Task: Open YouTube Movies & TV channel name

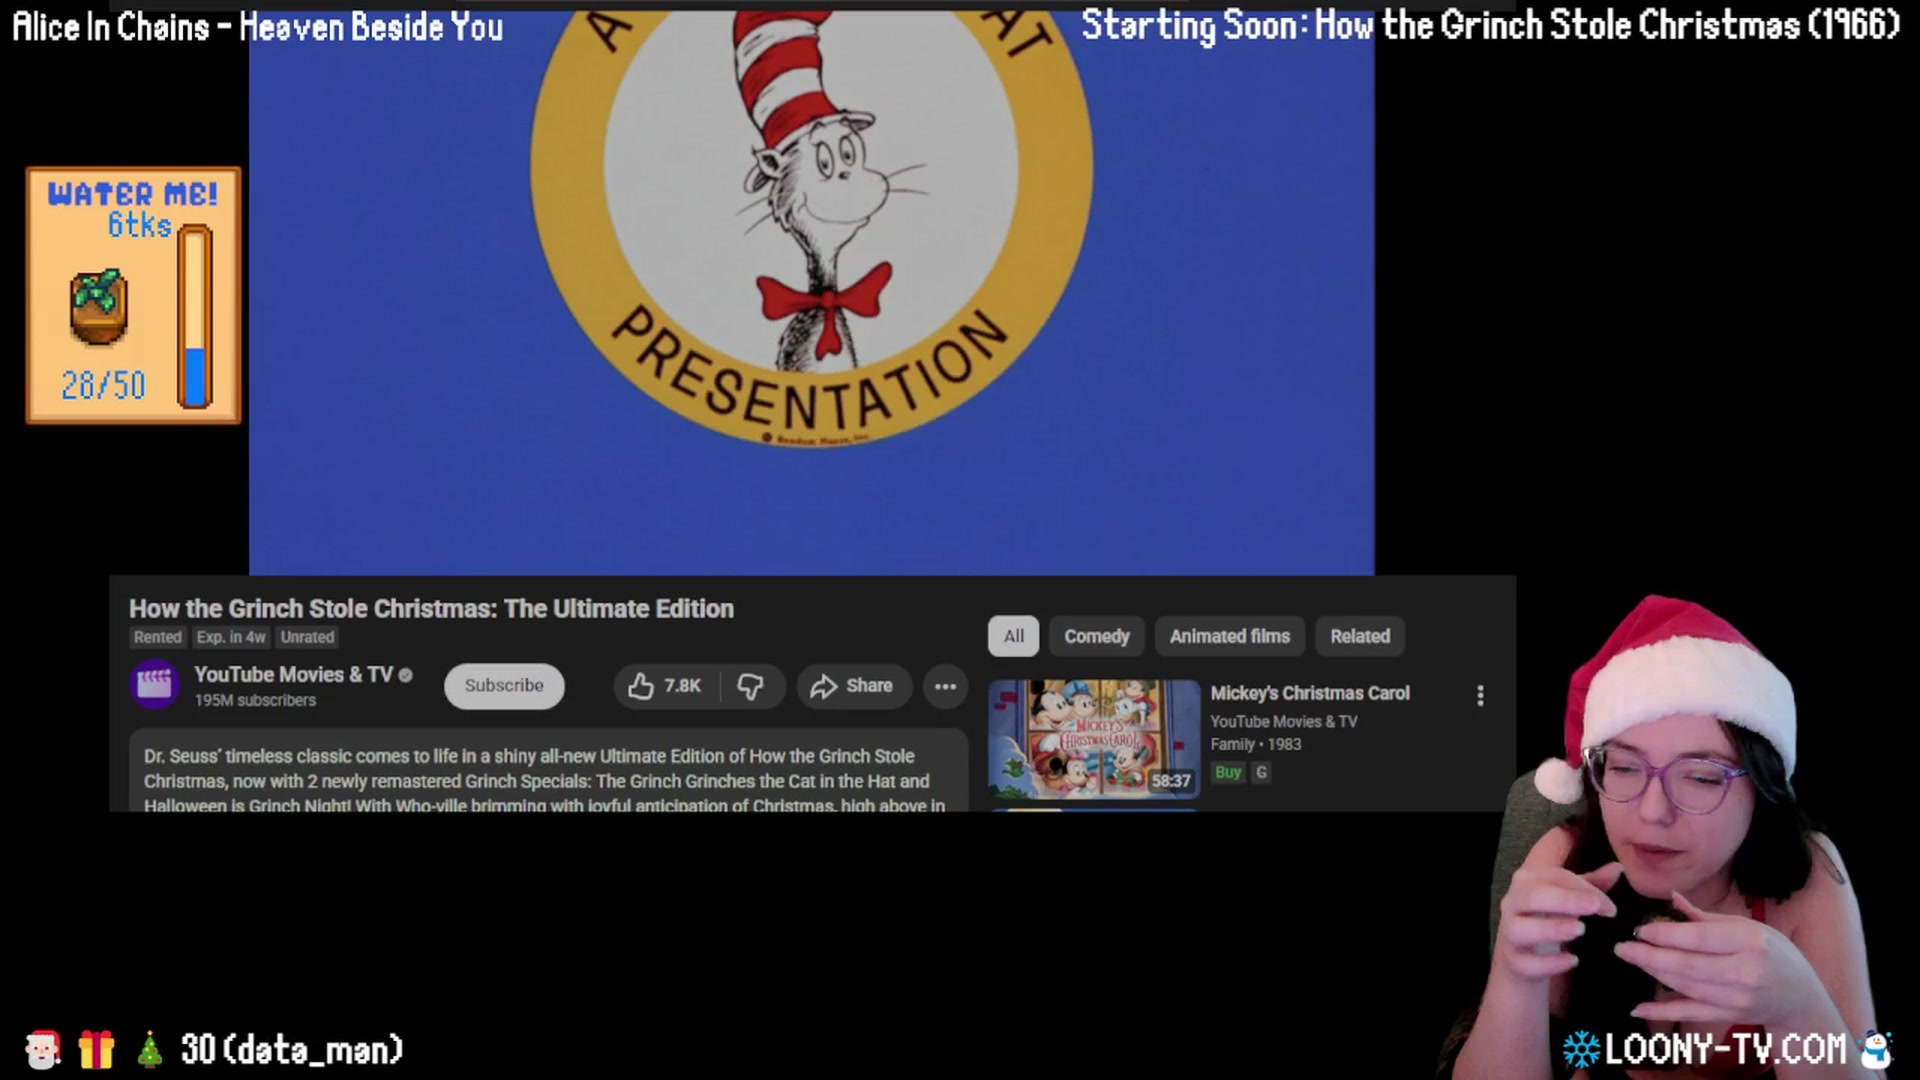Action: tap(293, 675)
